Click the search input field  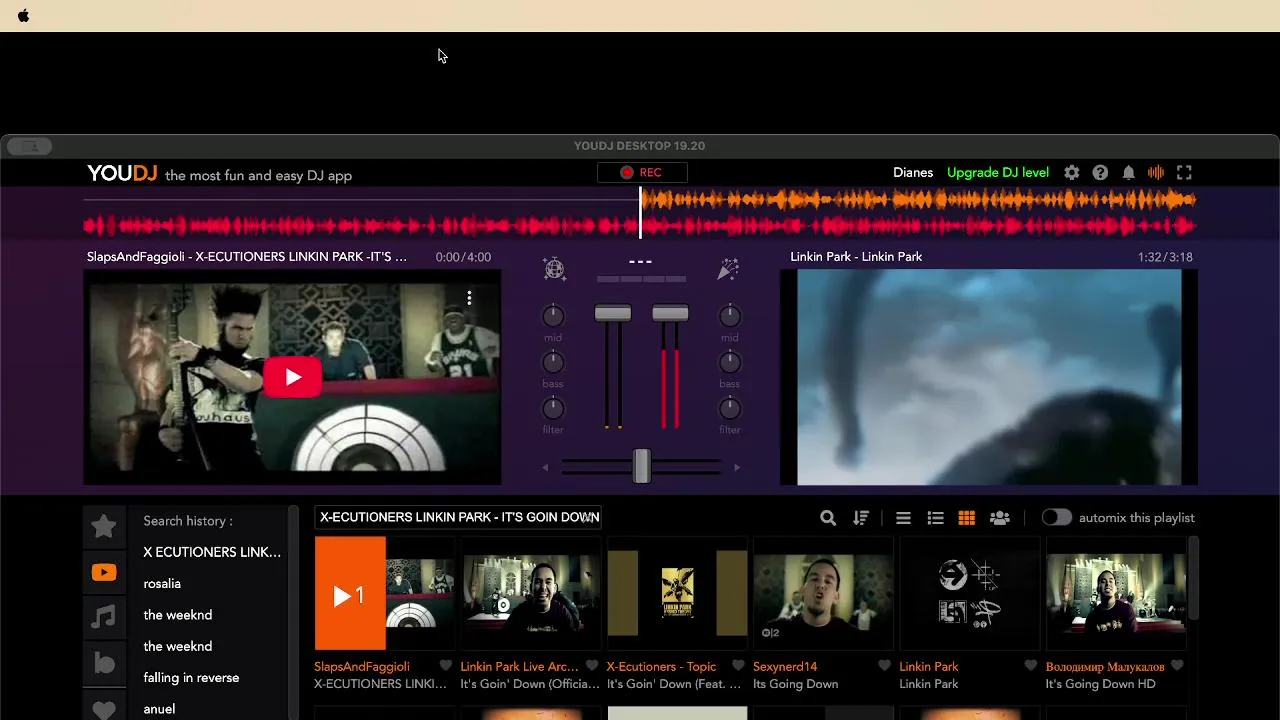click(458, 517)
